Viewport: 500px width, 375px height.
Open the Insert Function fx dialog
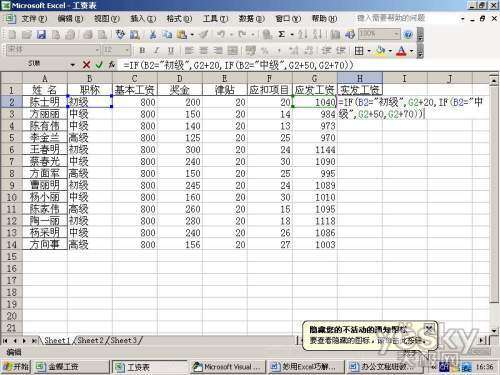tap(112, 64)
